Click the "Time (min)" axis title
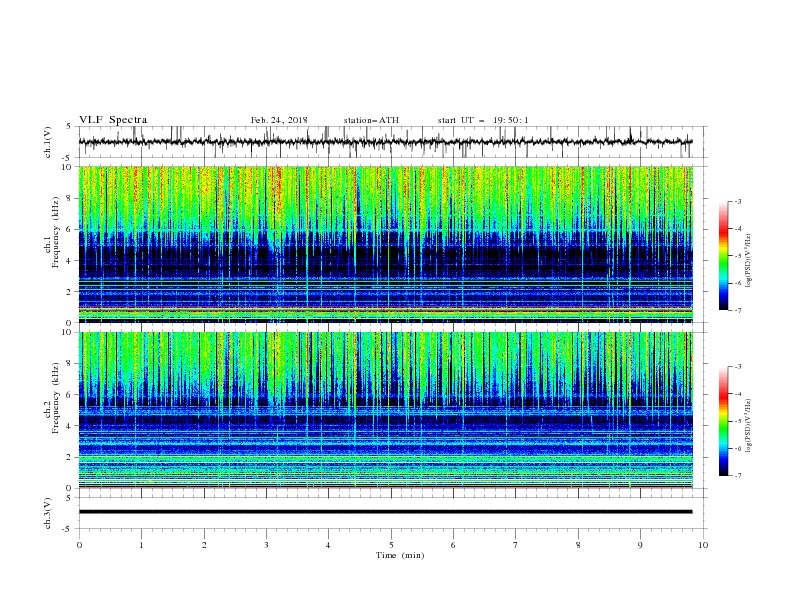Viewport: 792px width, 612px height. pyautogui.click(x=400, y=555)
